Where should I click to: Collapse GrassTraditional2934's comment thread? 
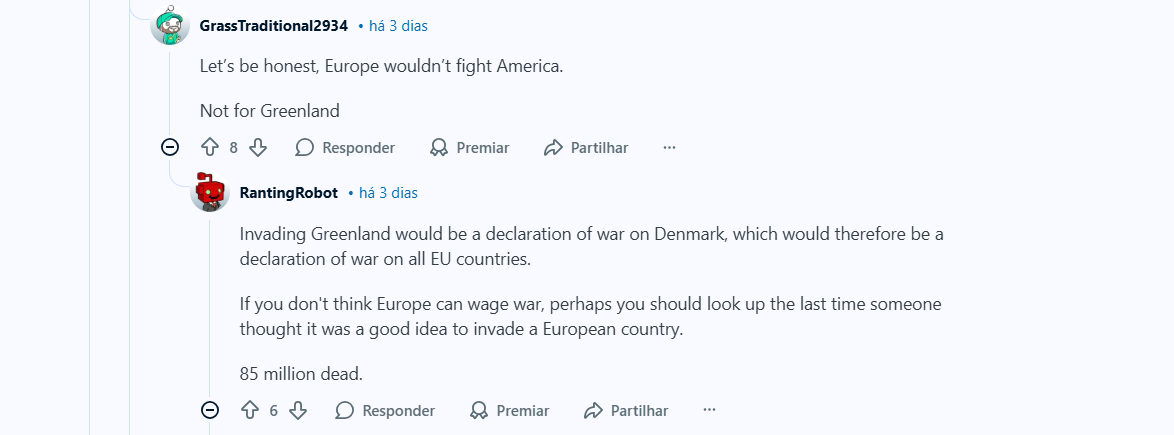pyautogui.click(x=170, y=147)
